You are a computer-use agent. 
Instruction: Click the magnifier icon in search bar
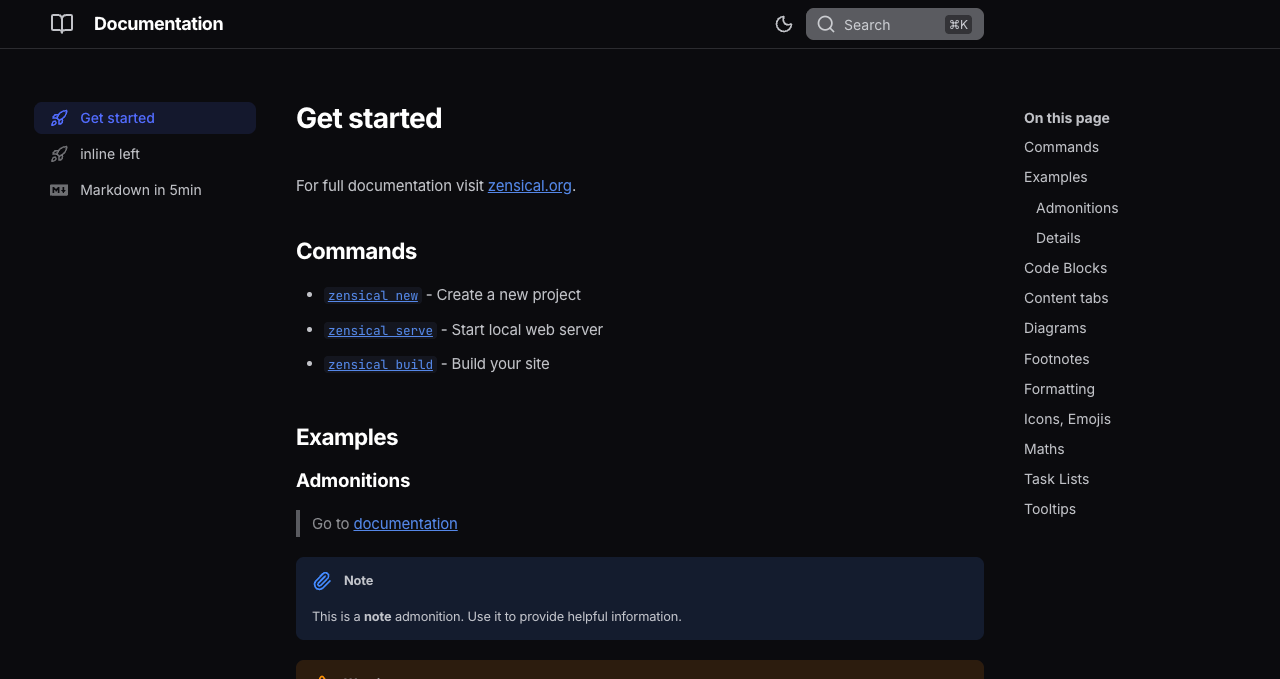[x=826, y=24]
